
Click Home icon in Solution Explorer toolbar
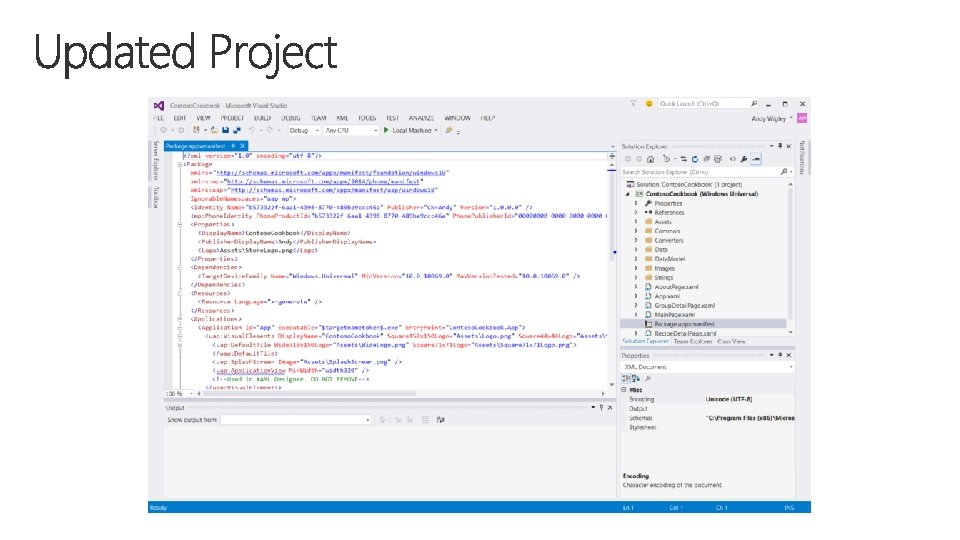(x=650, y=159)
